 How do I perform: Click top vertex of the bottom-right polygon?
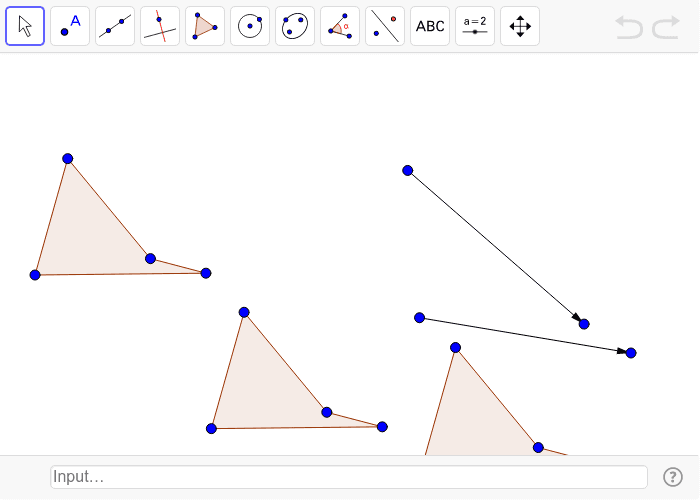455,347
